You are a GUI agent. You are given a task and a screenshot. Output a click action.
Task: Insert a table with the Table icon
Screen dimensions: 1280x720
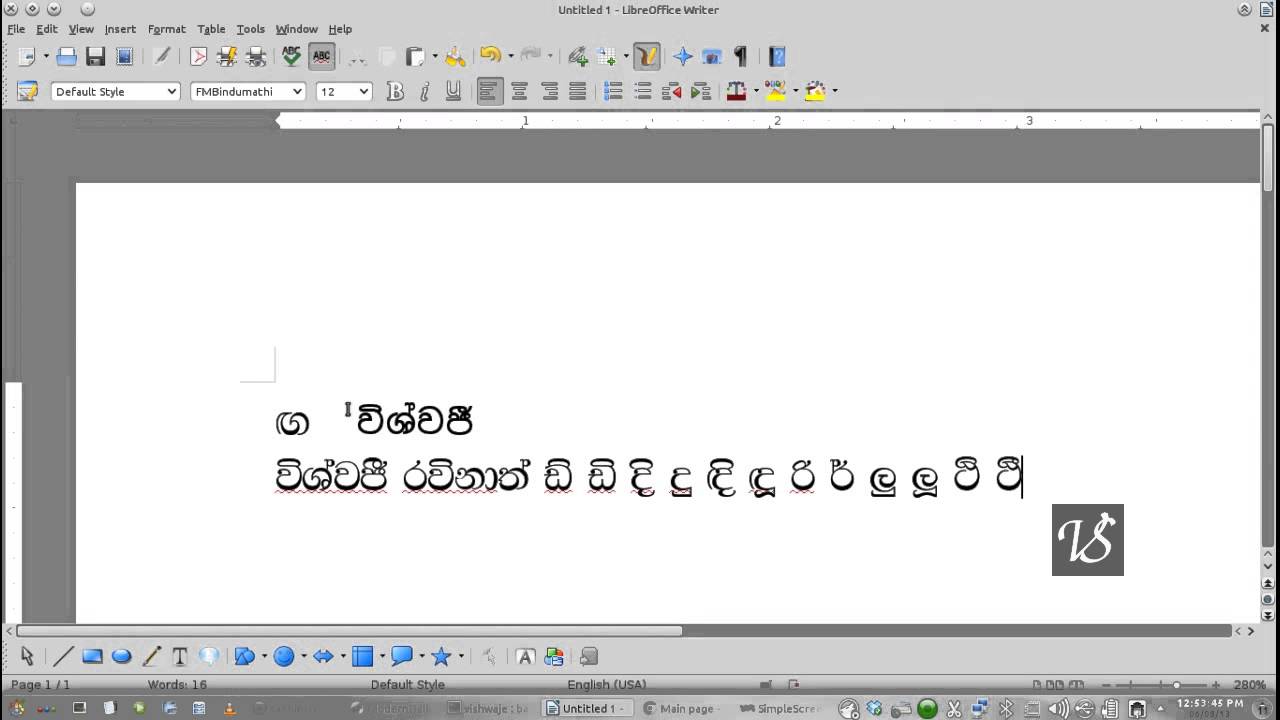coord(607,57)
